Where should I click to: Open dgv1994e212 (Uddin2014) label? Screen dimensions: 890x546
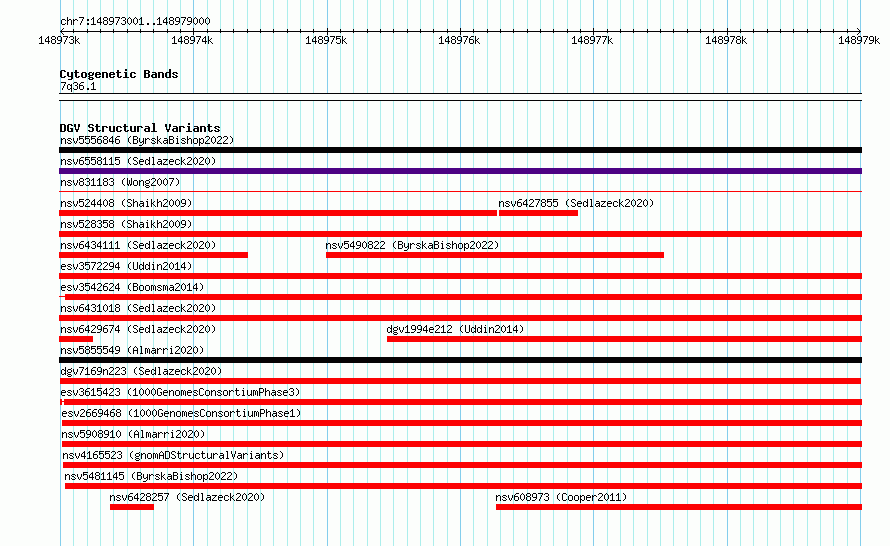(455, 329)
